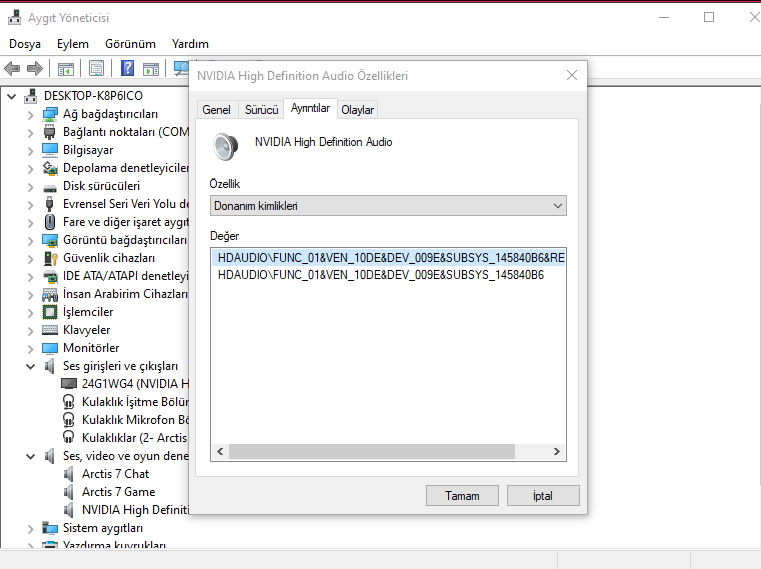The height and width of the screenshot is (569, 761).
Task: Close the NVIDIA properties dialog
Action: (x=572, y=75)
